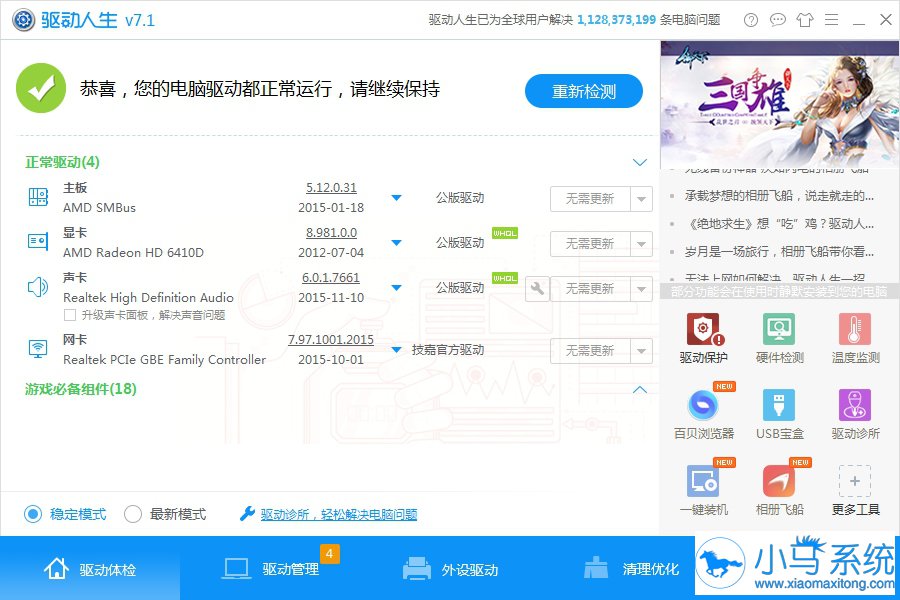
Task: Click the 网卡 network device icon
Action: point(38,349)
